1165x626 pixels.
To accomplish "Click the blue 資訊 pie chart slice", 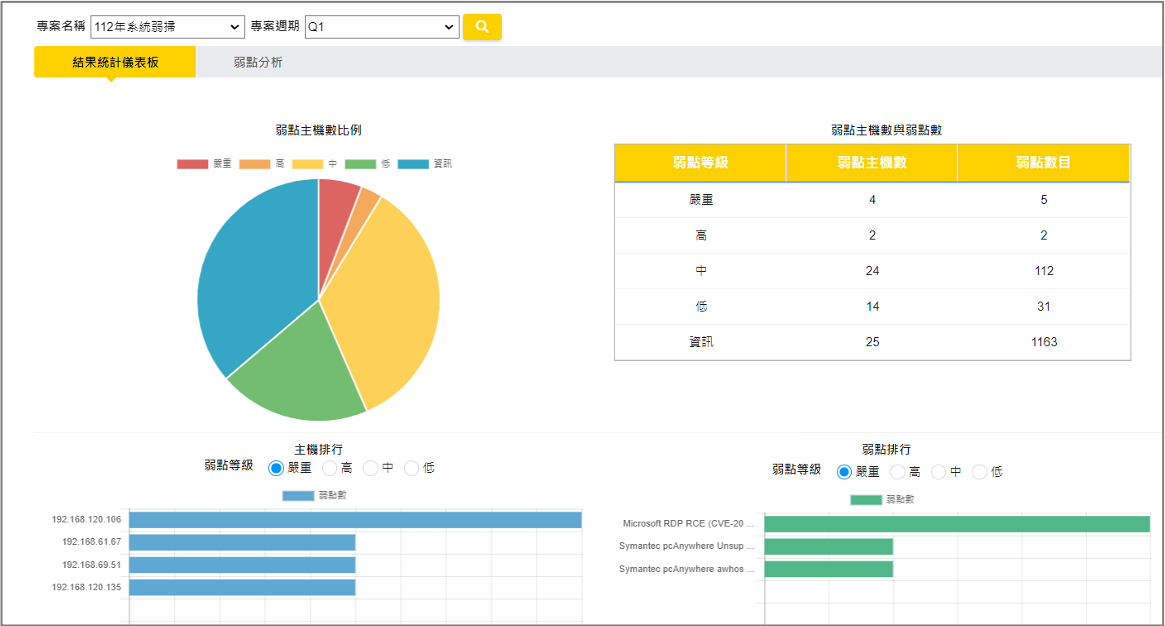I will coord(250,290).
